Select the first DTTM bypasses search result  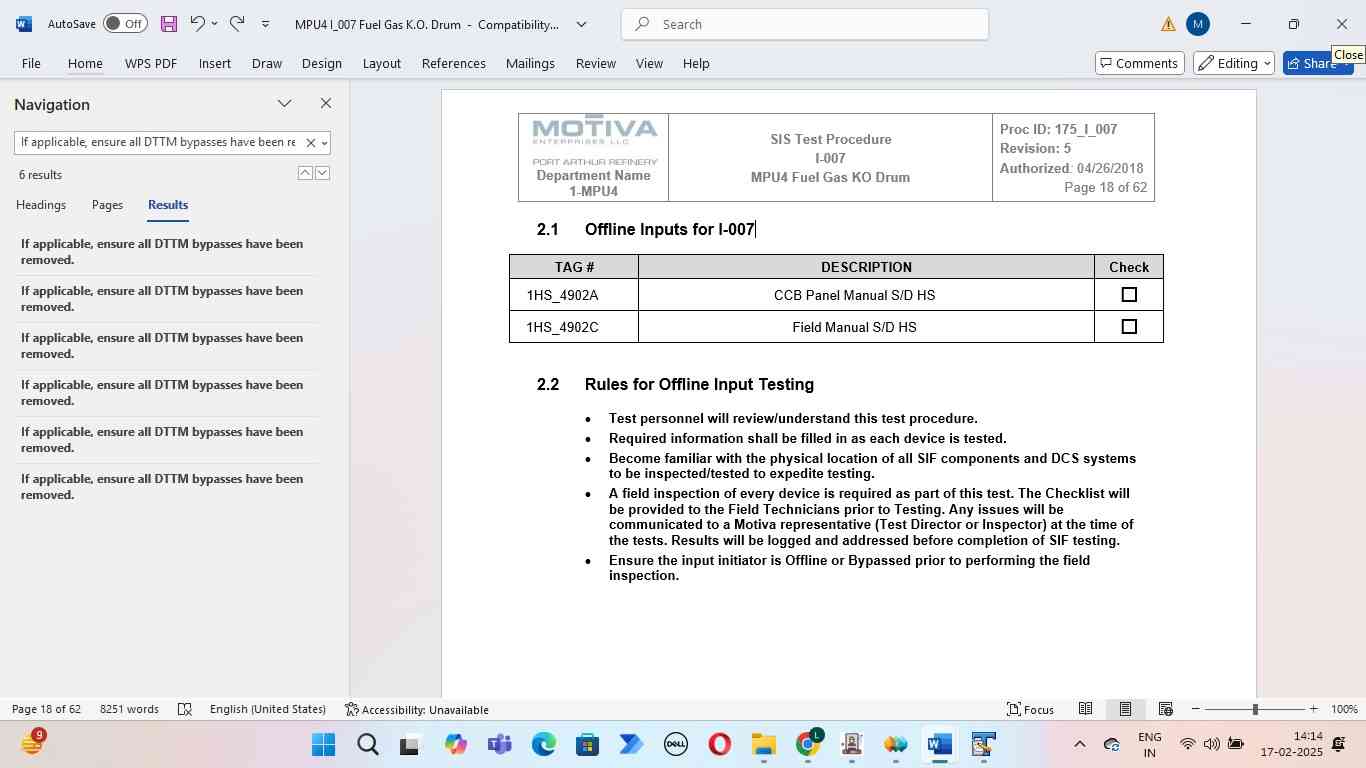[x=166, y=251]
